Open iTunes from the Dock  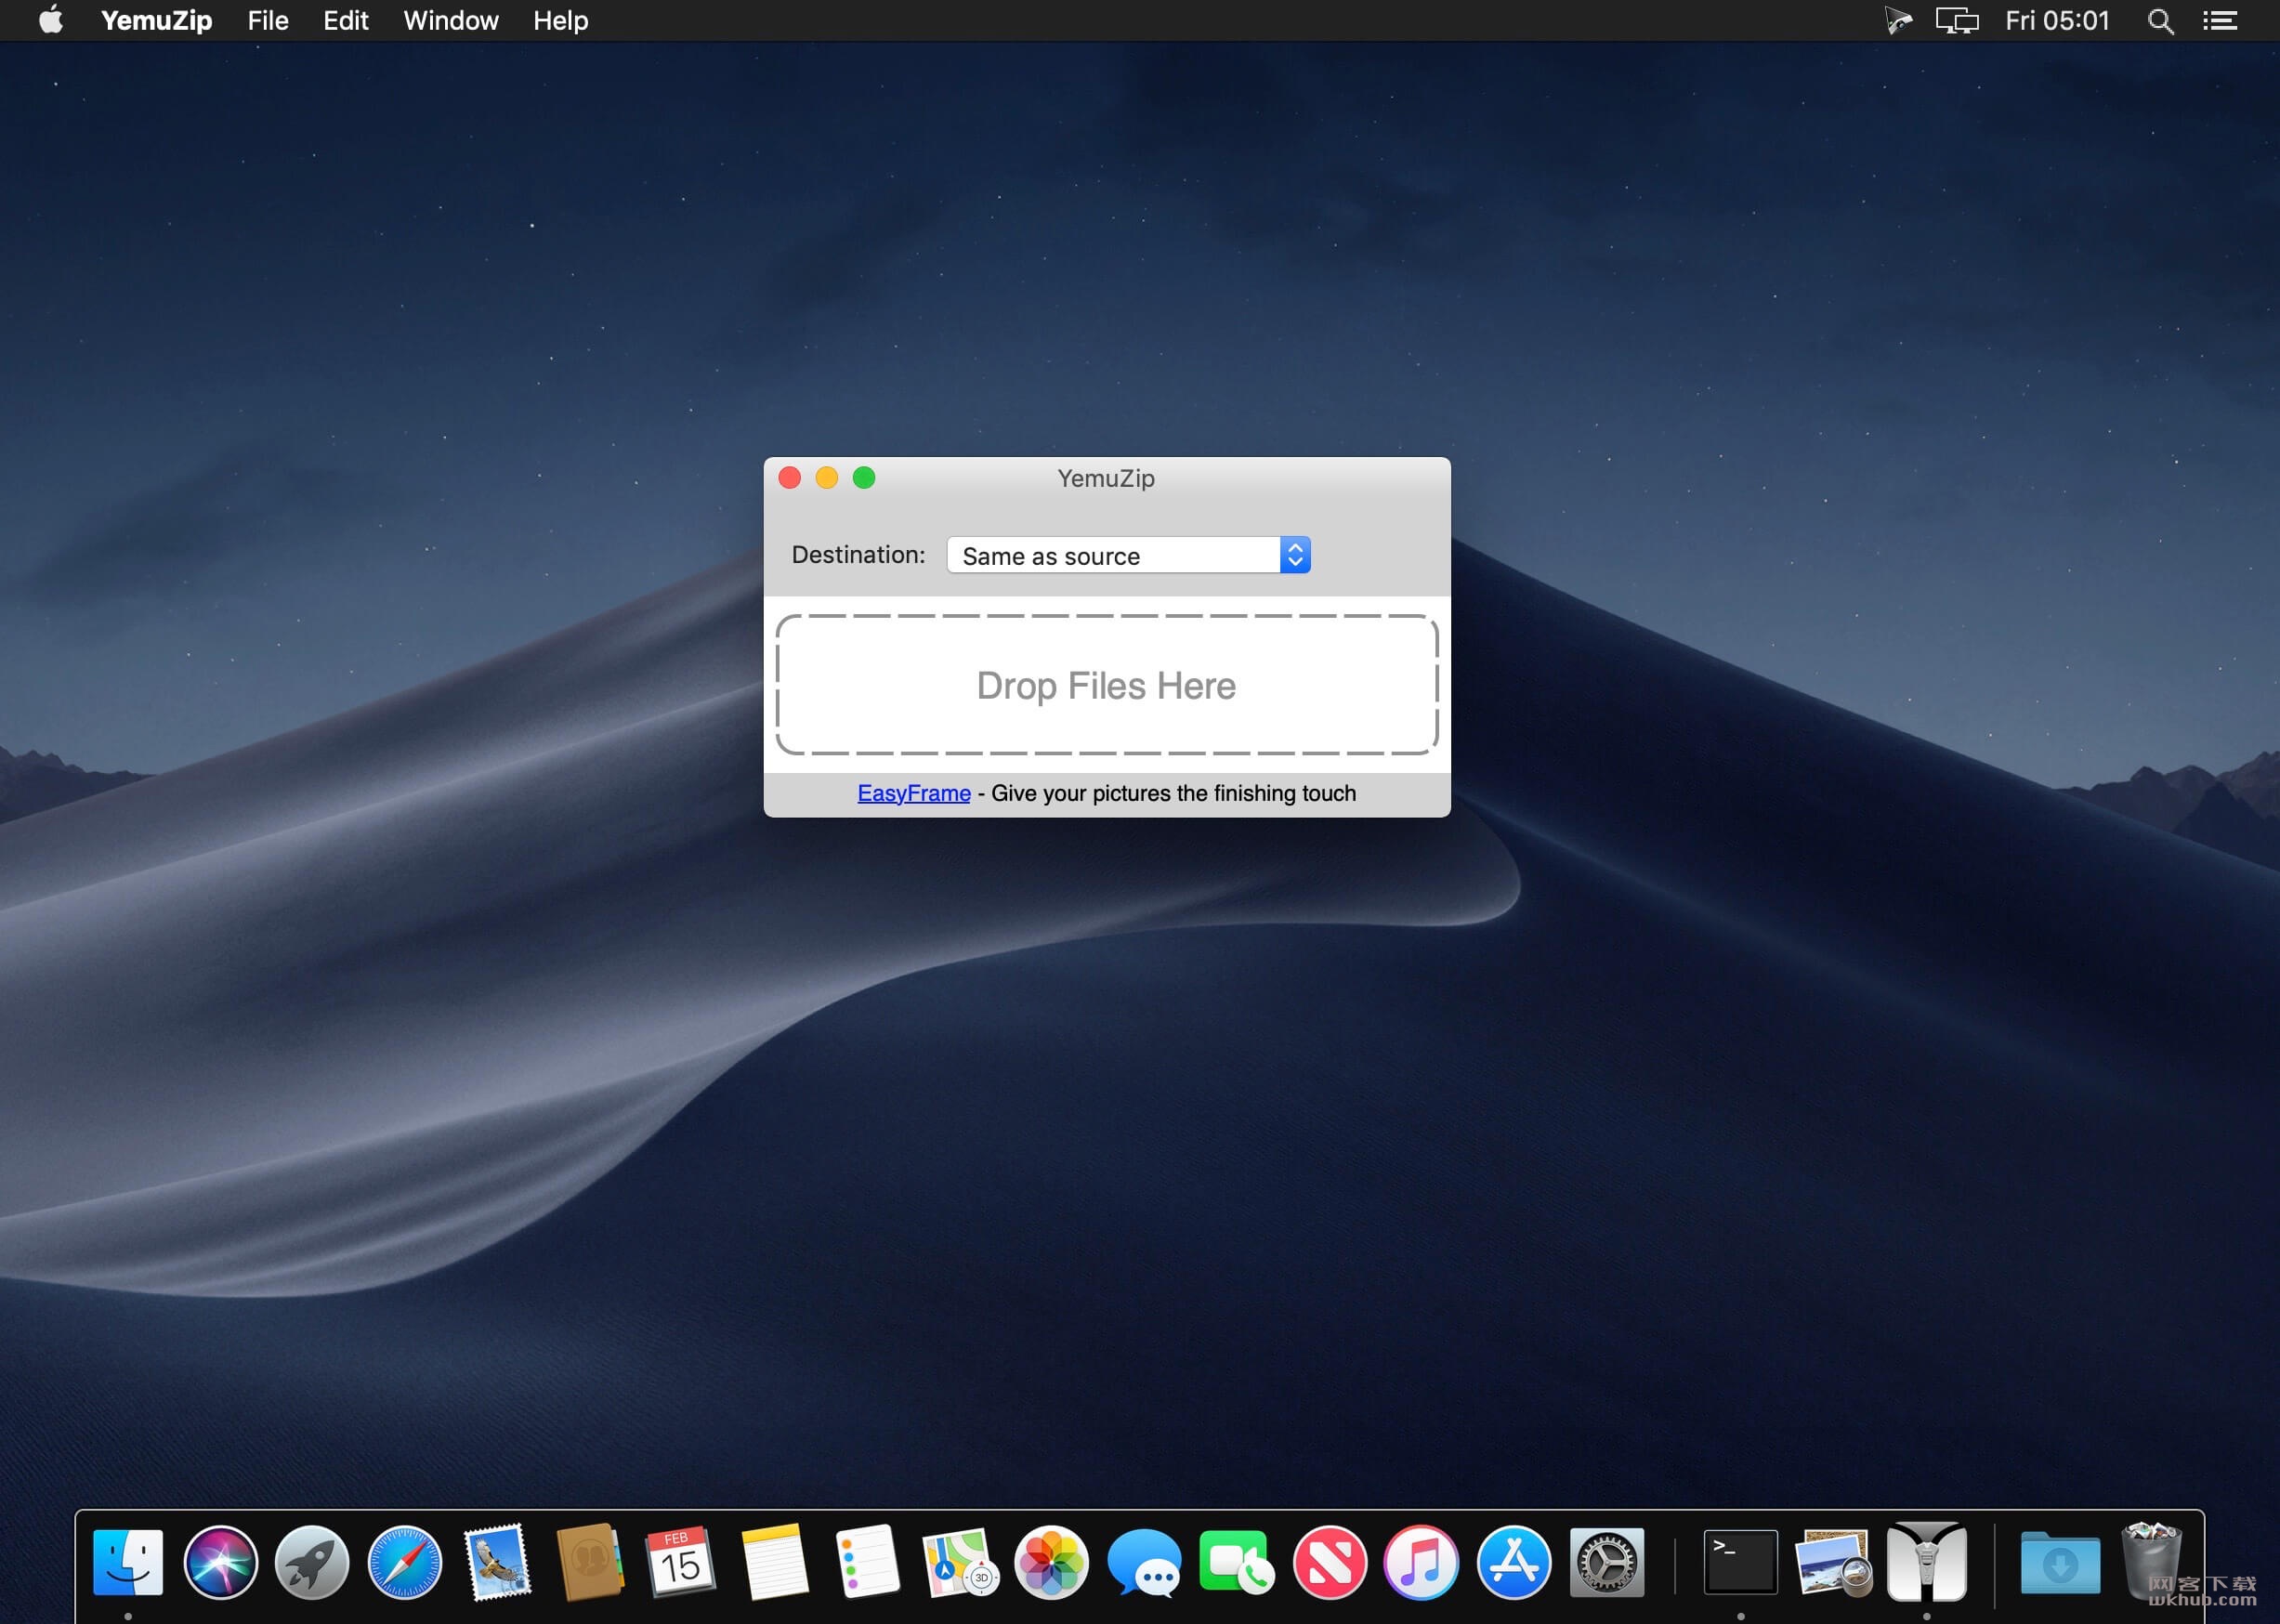pyautogui.click(x=1421, y=1562)
